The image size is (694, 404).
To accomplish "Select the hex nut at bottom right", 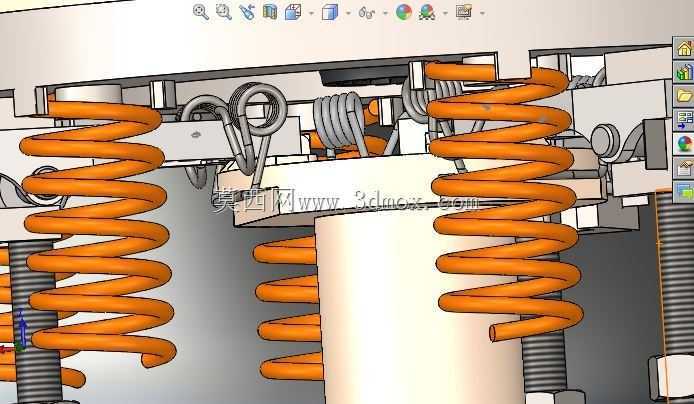I will pyautogui.click(x=671, y=377).
